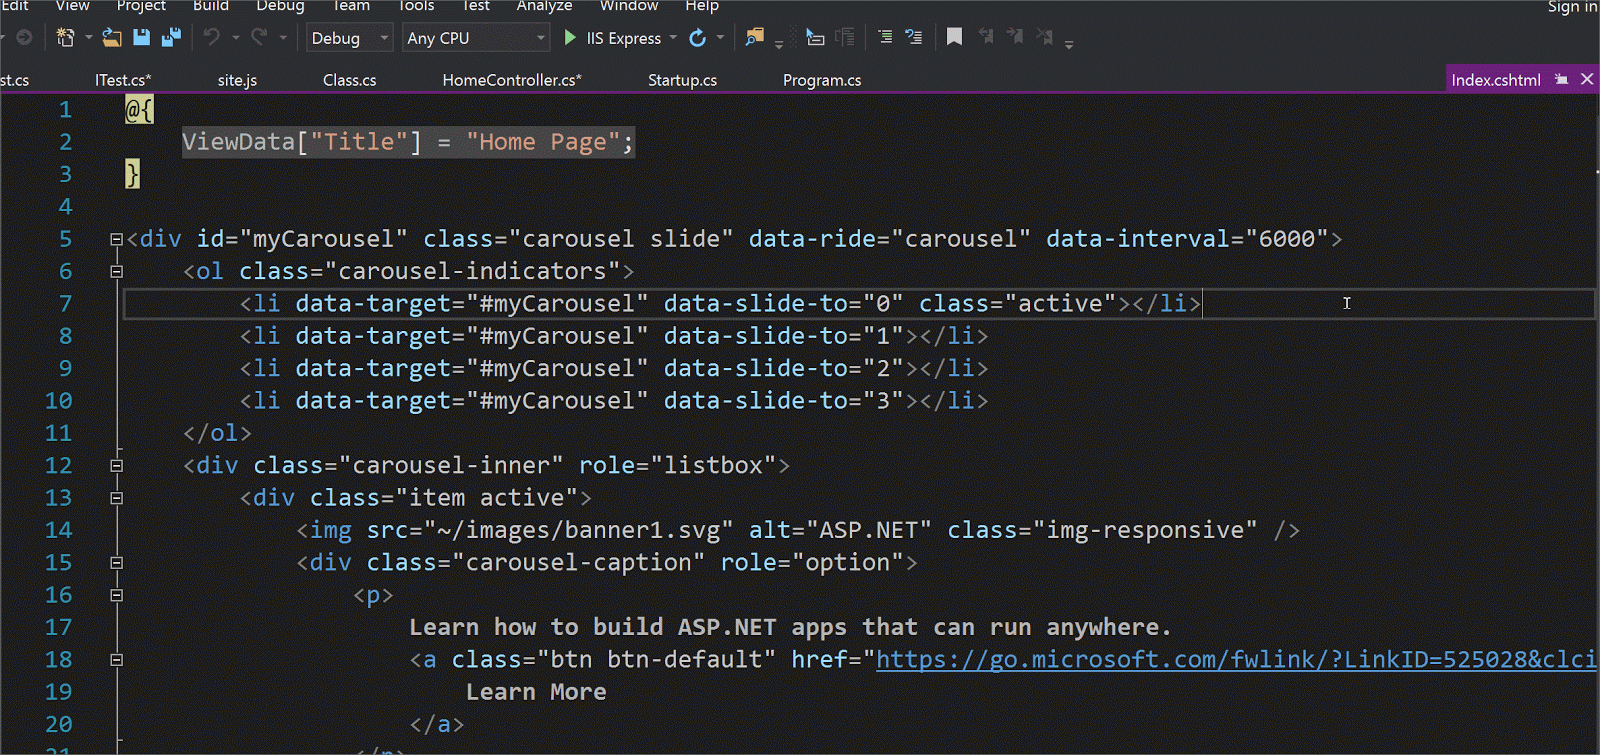Toggle a bookmark with the bookmark icon
This screenshot has width=1600, height=755.
(x=955, y=37)
